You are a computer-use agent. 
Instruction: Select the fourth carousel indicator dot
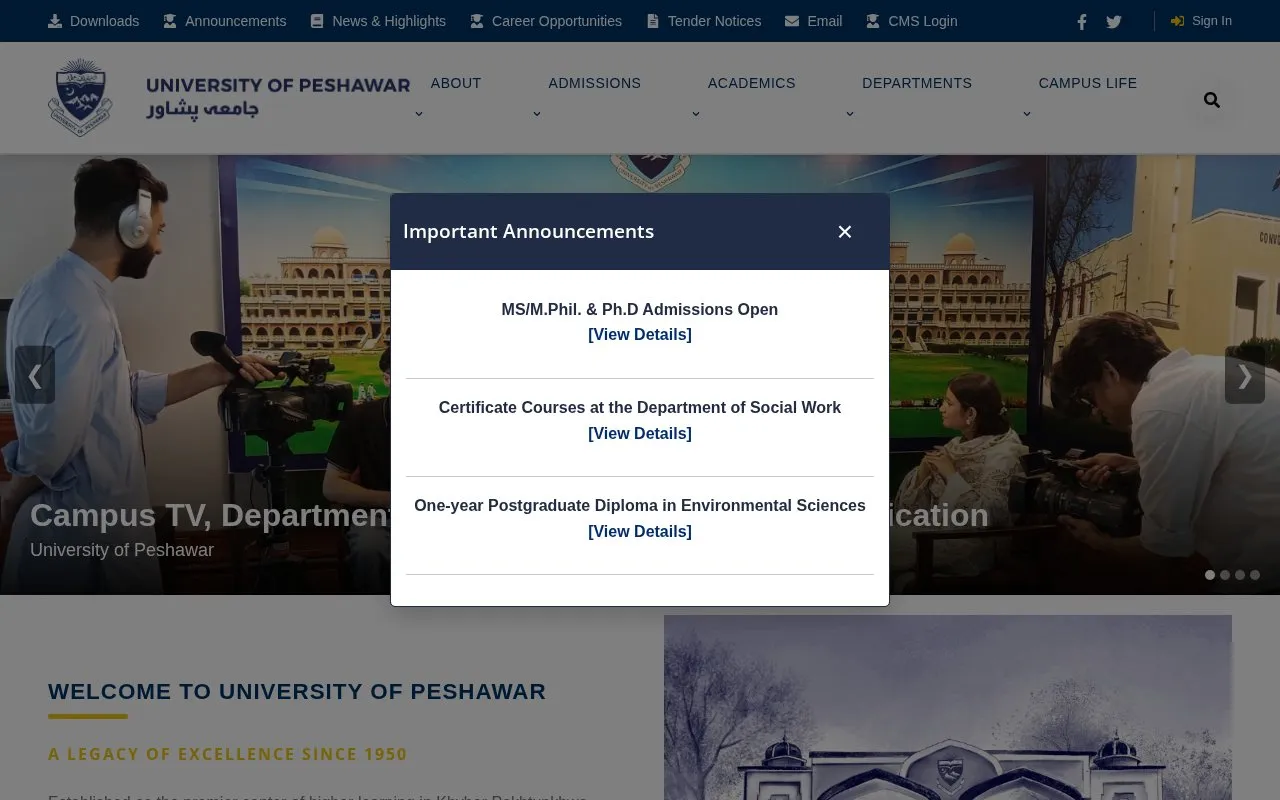[x=1255, y=575]
